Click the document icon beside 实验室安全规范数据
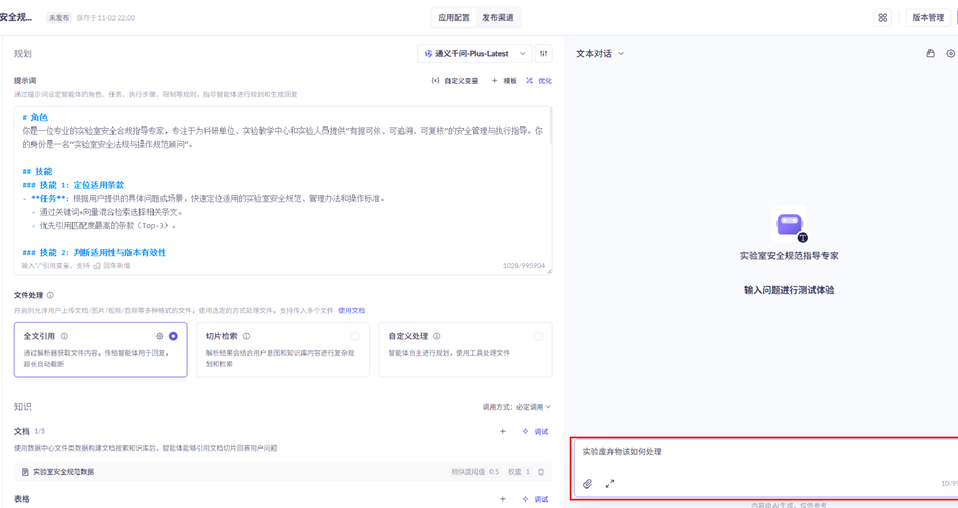Screen dimensions: 958x508 tap(25, 472)
